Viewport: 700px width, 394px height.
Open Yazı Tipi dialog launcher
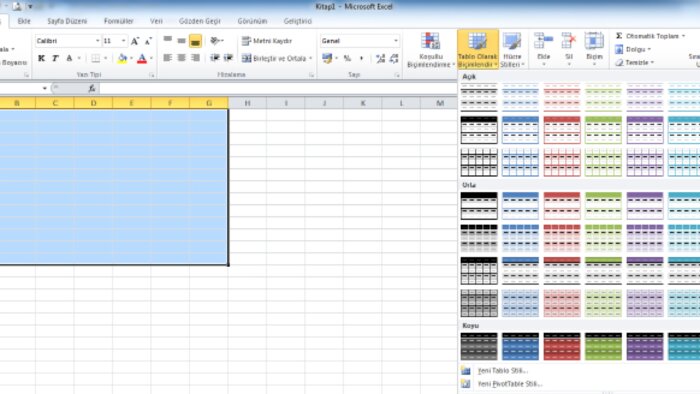(152, 75)
